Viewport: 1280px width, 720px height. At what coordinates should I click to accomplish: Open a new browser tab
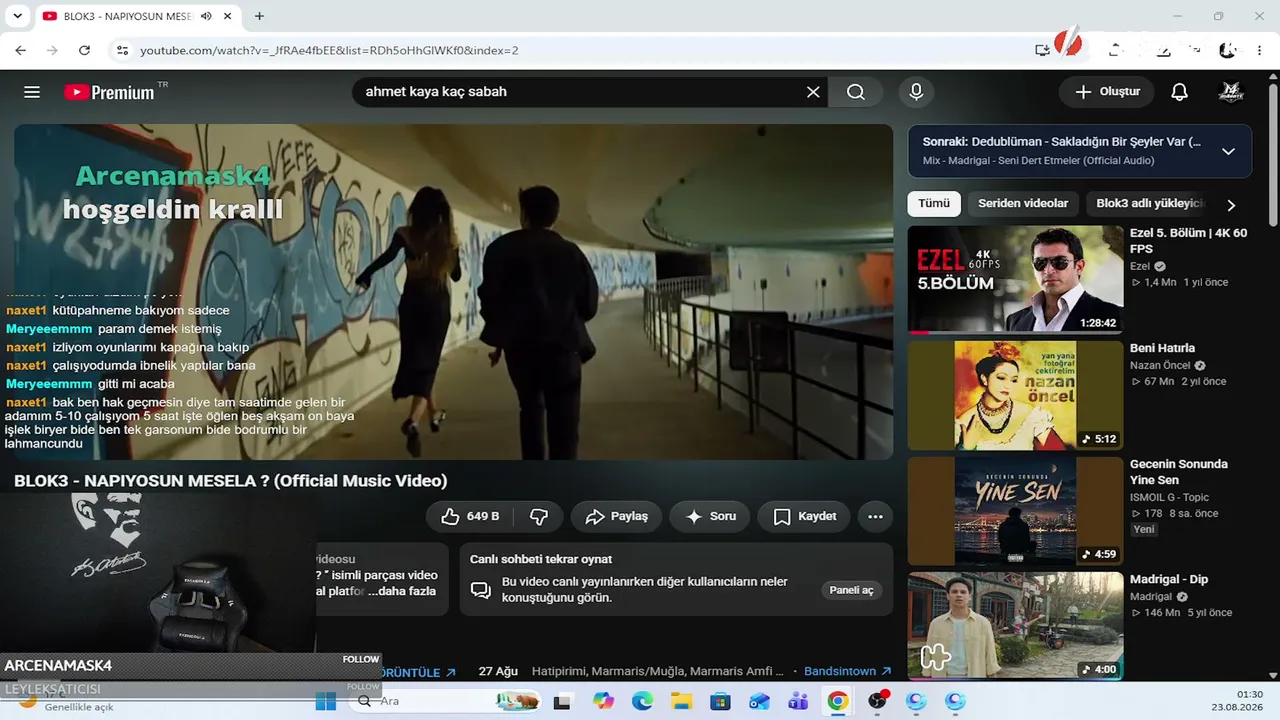click(x=259, y=16)
